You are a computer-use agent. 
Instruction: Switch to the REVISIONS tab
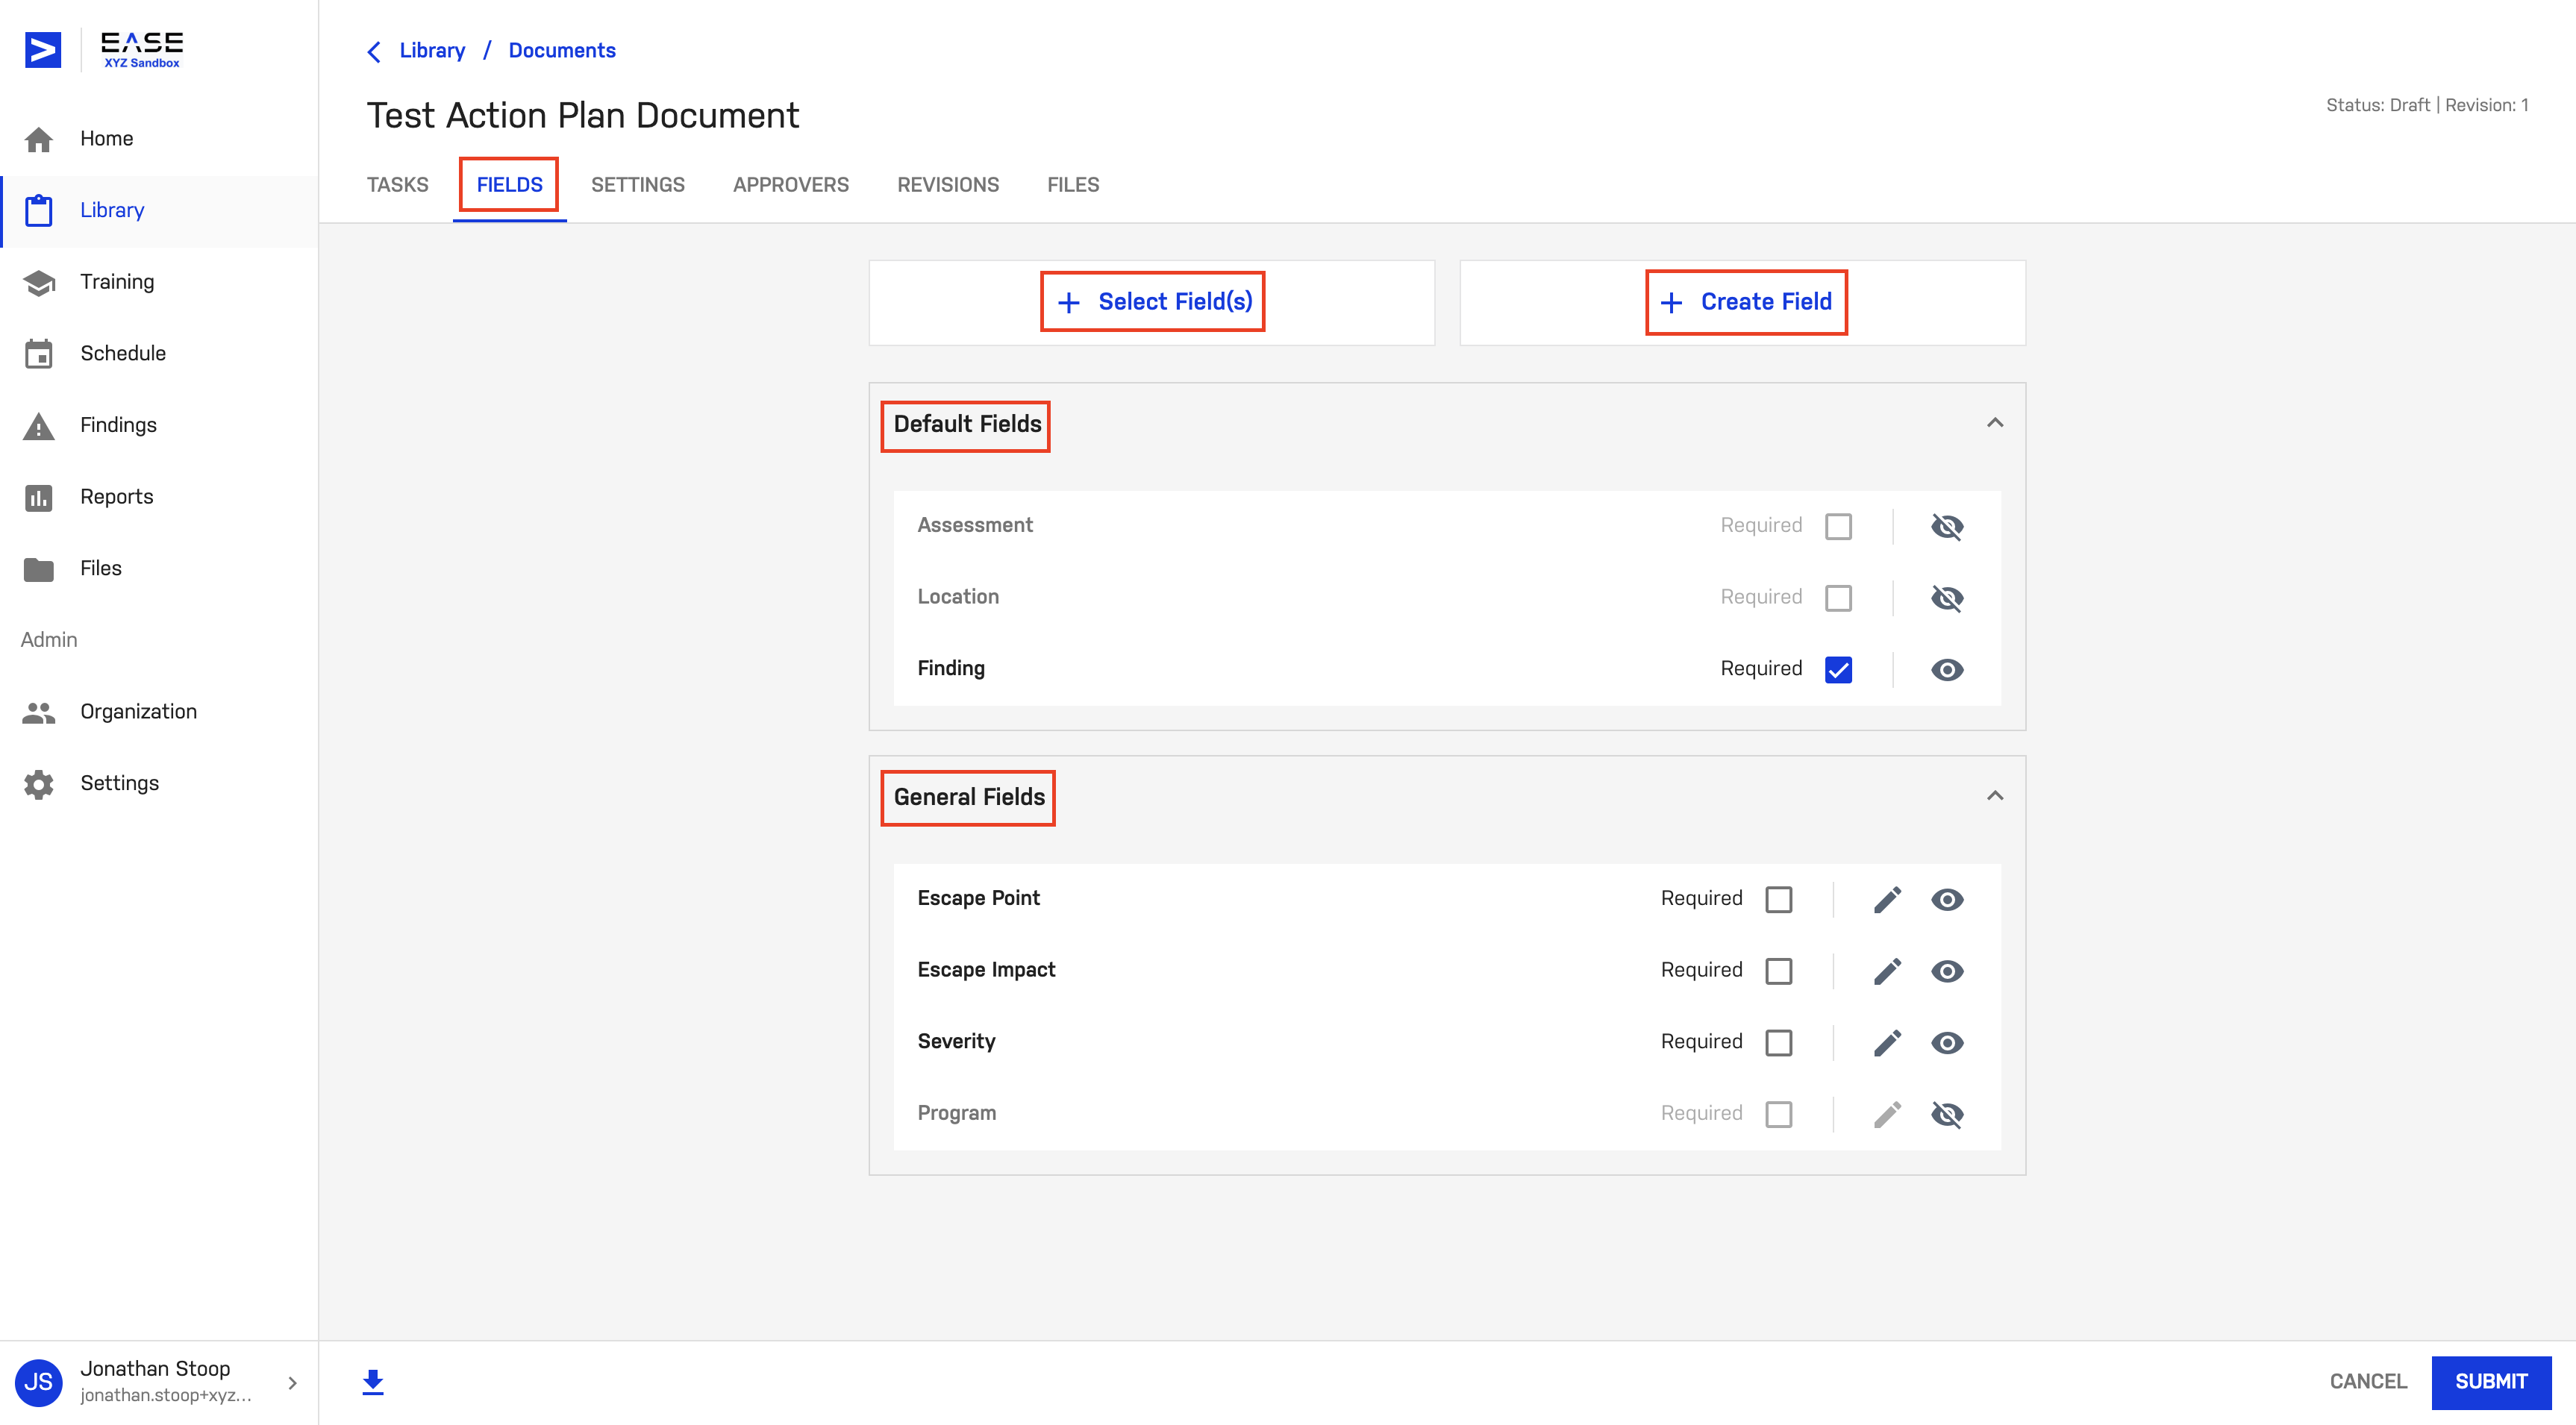click(947, 185)
